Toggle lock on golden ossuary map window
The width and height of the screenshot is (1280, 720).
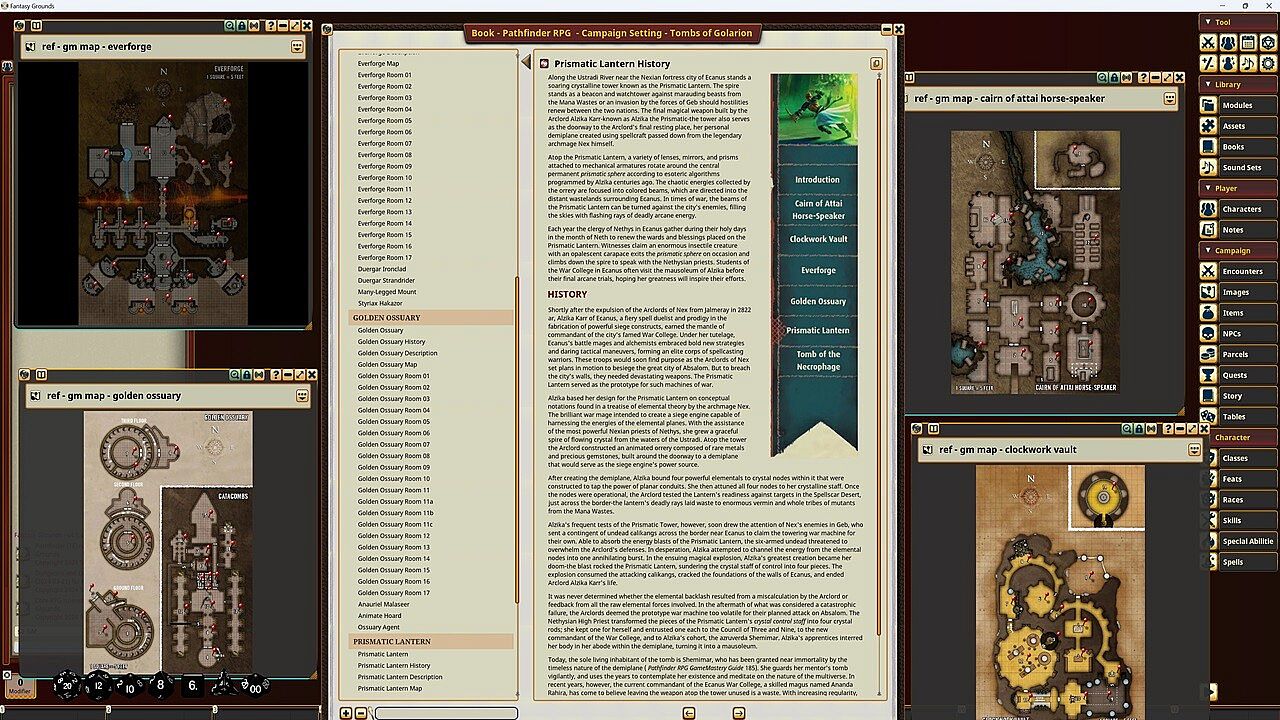click(247, 375)
